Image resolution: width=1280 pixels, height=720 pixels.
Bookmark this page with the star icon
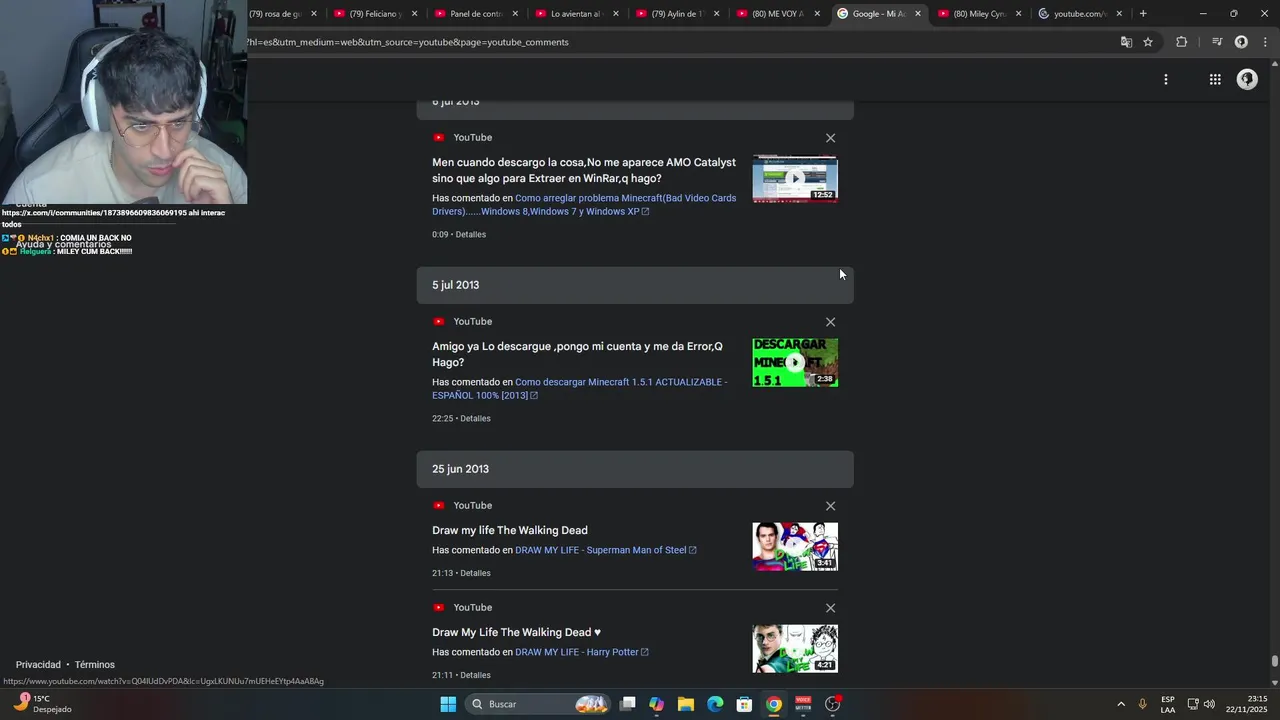click(x=1148, y=42)
